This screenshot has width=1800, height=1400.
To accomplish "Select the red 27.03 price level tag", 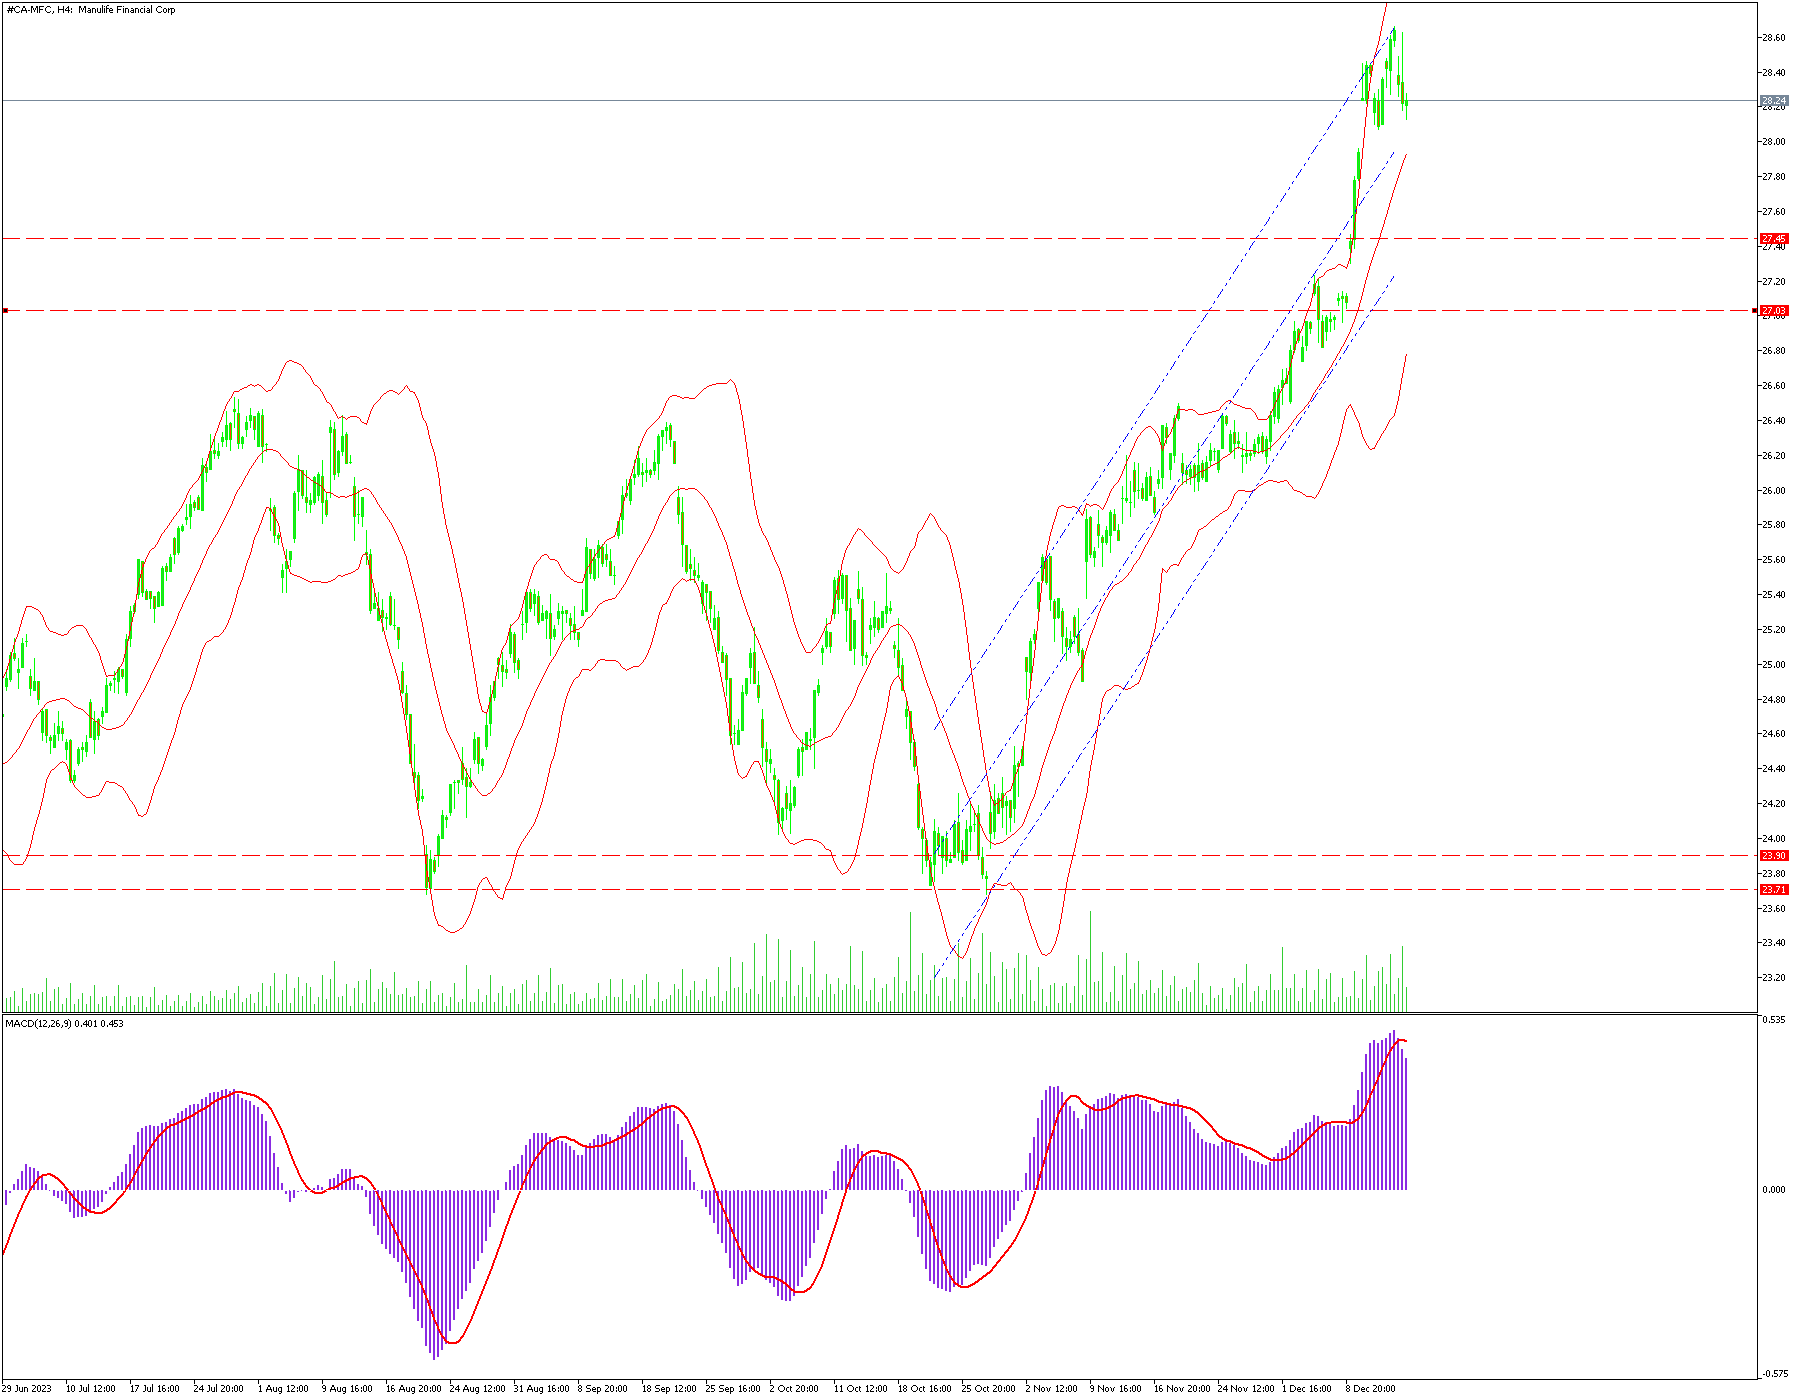I will (1774, 311).
